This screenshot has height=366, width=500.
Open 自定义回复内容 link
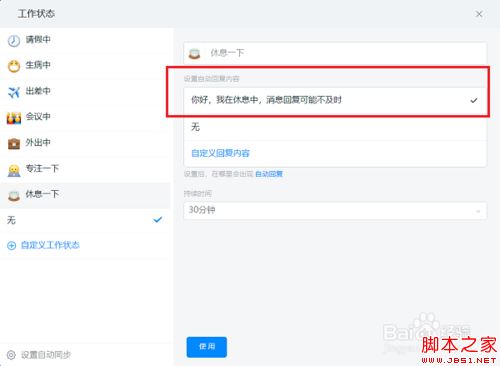tap(220, 153)
